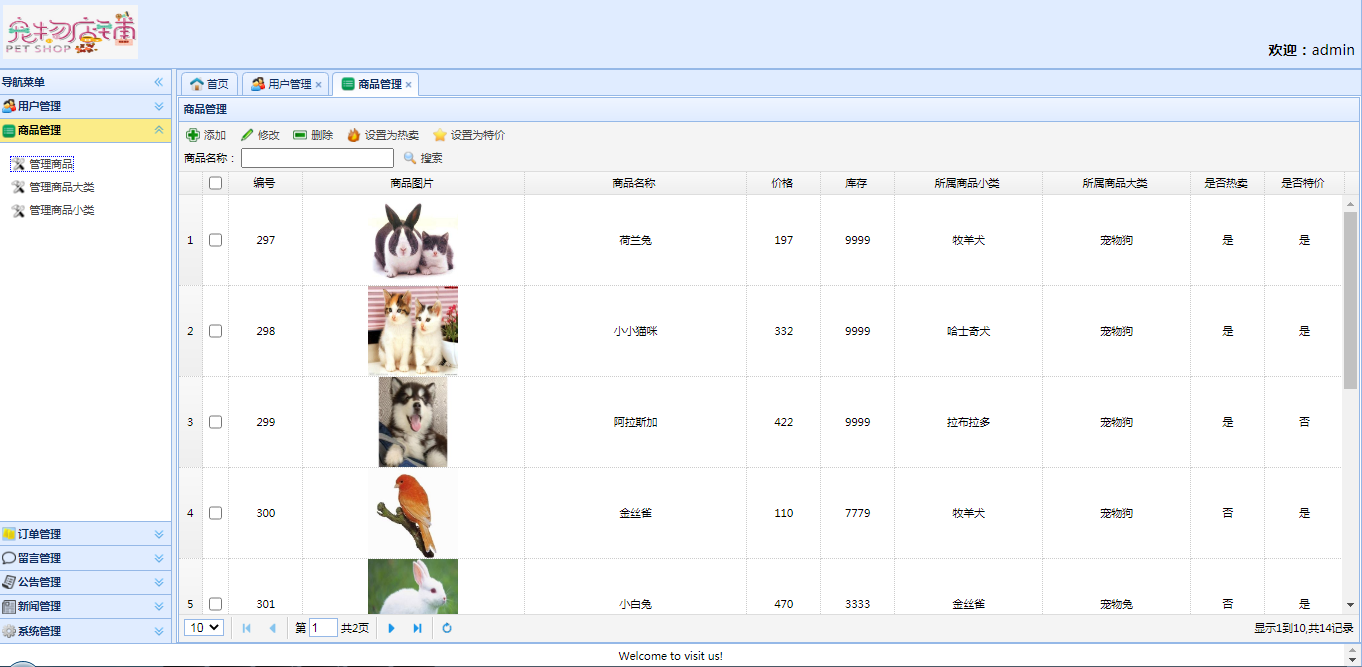
Task: Expand the 系统管理 accordion section
Action: click(x=158, y=631)
